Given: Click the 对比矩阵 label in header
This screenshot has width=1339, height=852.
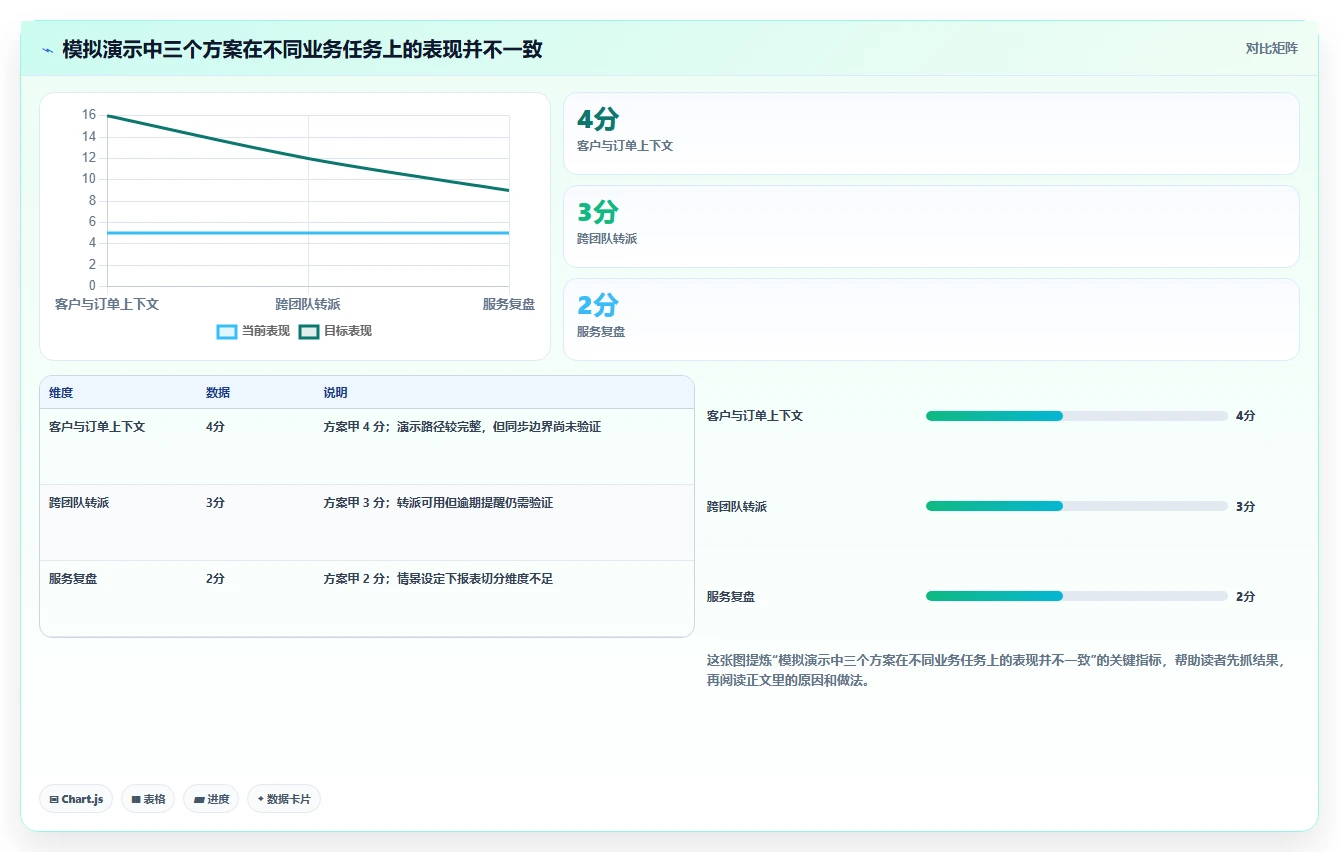Looking at the screenshot, I should click(x=1271, y=48).
